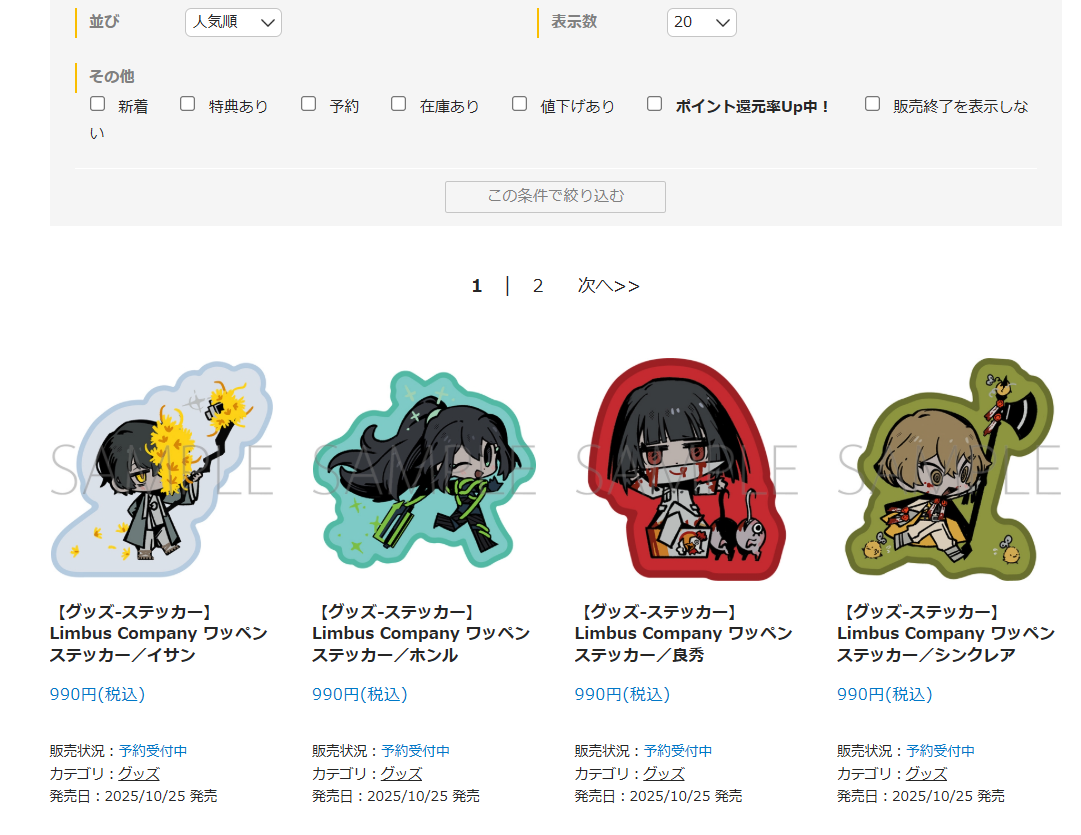Open the 良秀 sticker product title
The width and height of the screenshot is (1081, 835).
tap(684, 634)
